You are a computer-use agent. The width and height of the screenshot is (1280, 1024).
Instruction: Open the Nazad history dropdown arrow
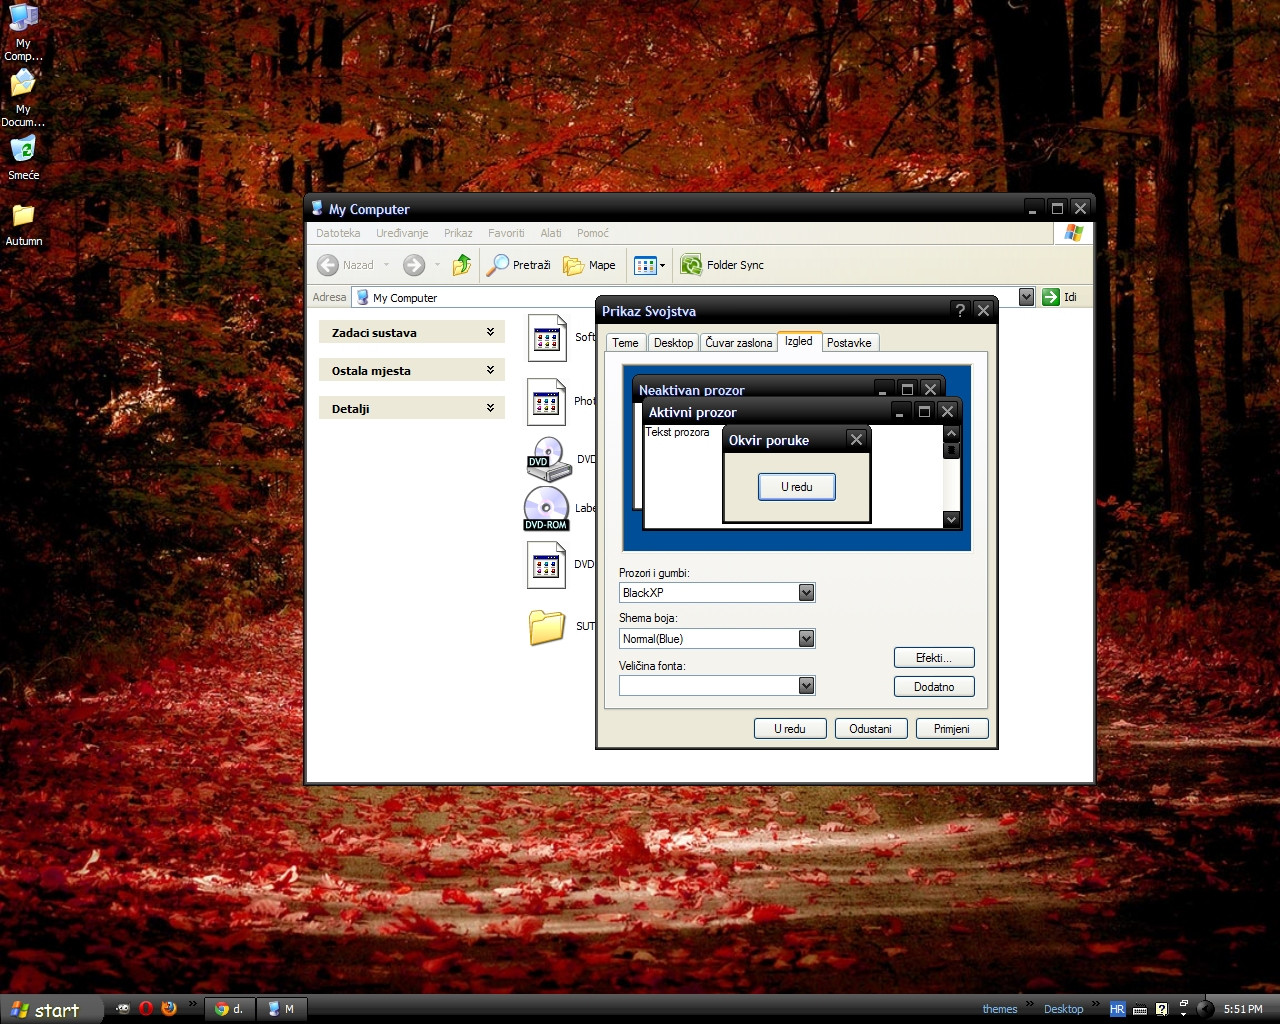coord(386,265)
